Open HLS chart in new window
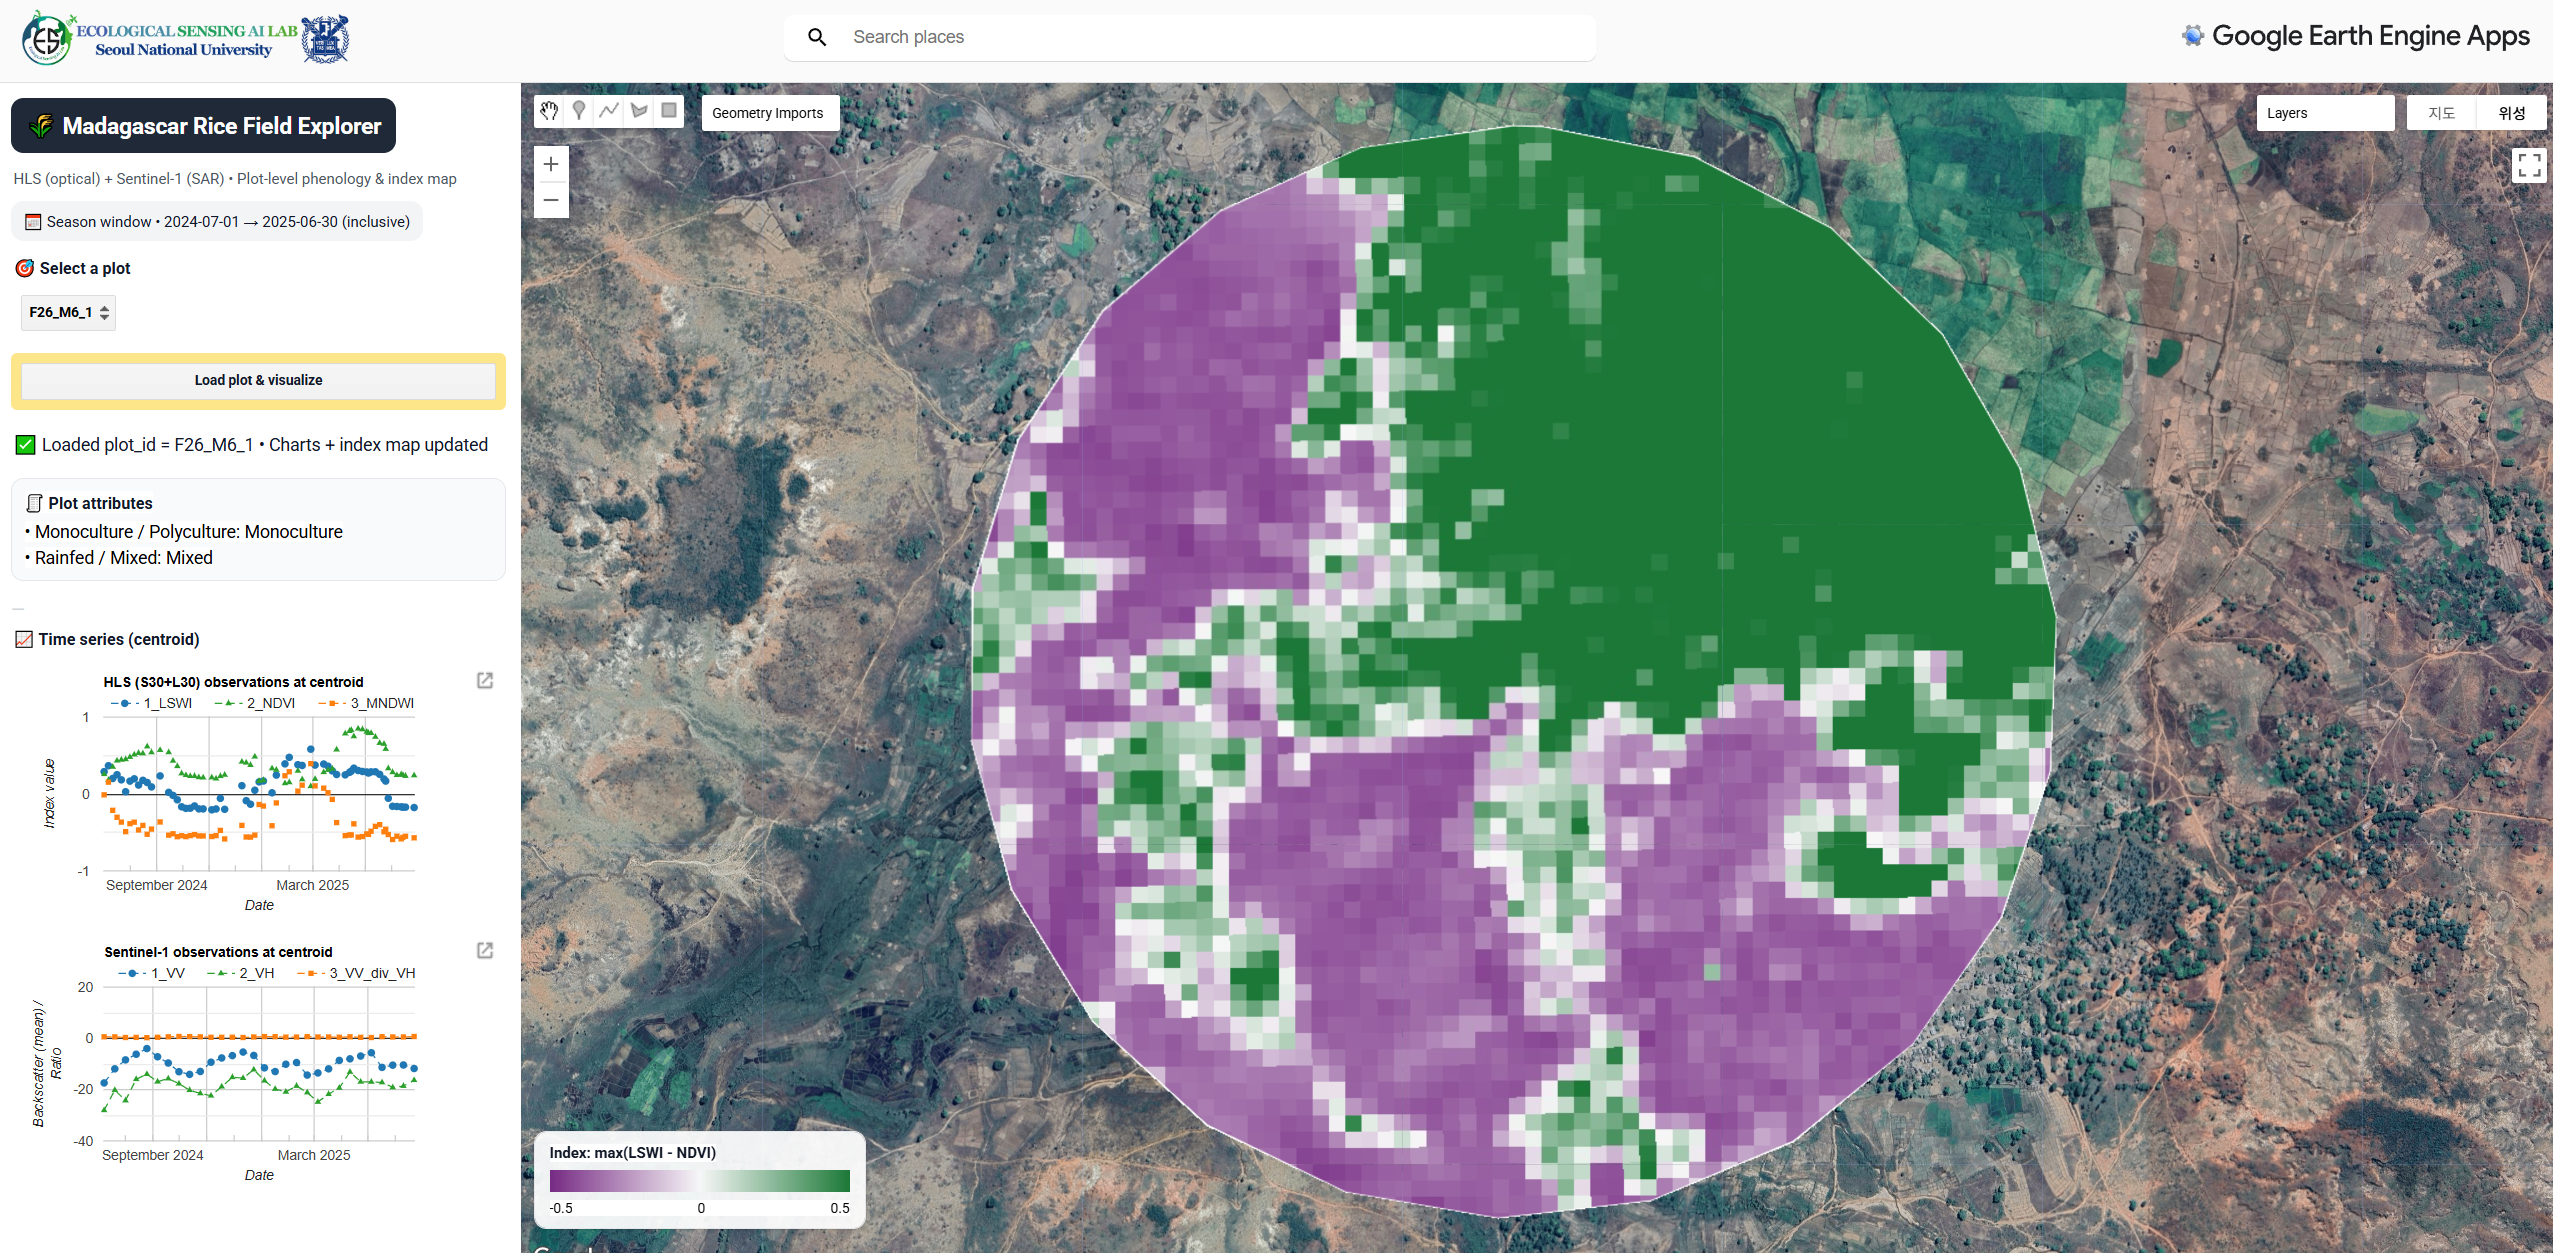 tap(485, 681)
